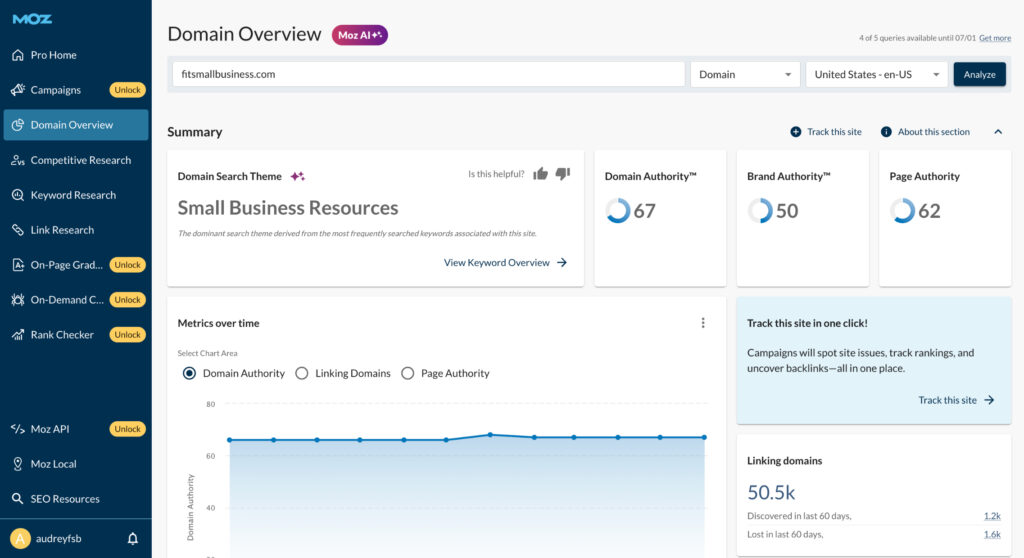
Task: Click the About this section info icon
Action: coord(886,132)
